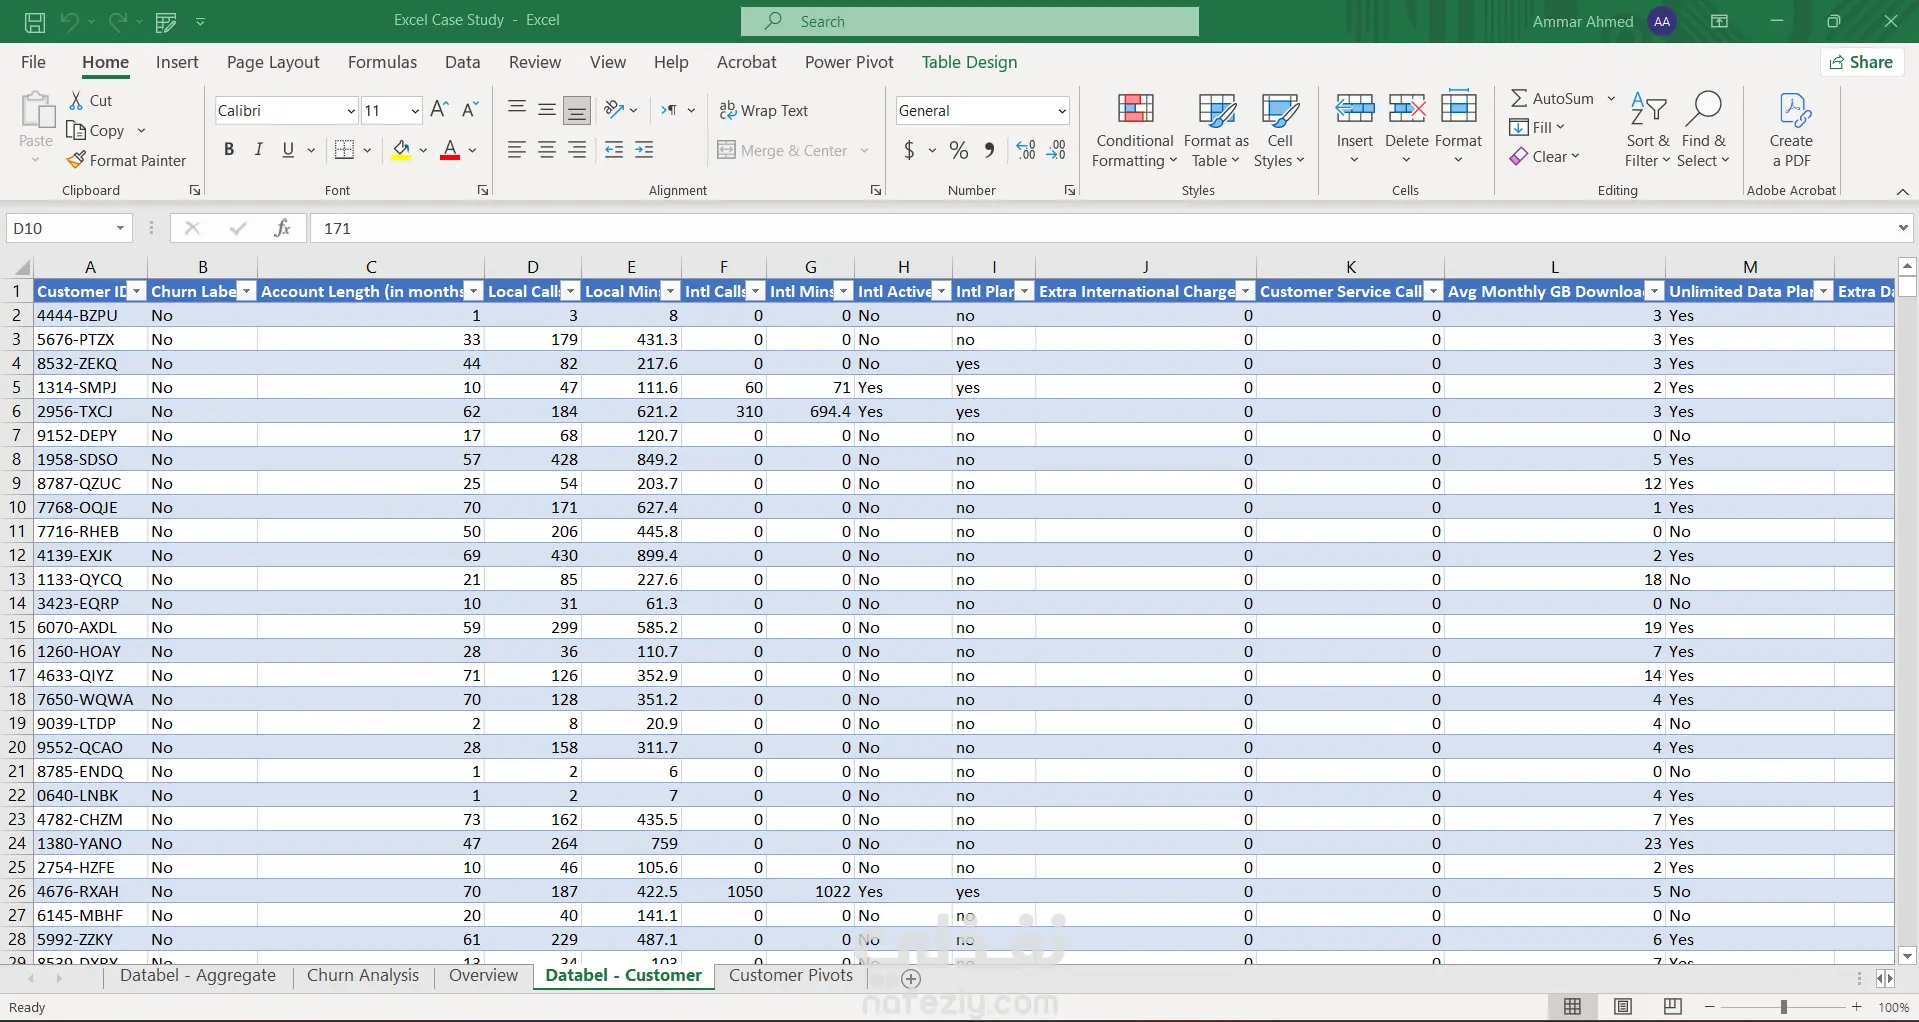Toggle Middle Align vertical alignment

pyautogui.click(x=547, y=109)
